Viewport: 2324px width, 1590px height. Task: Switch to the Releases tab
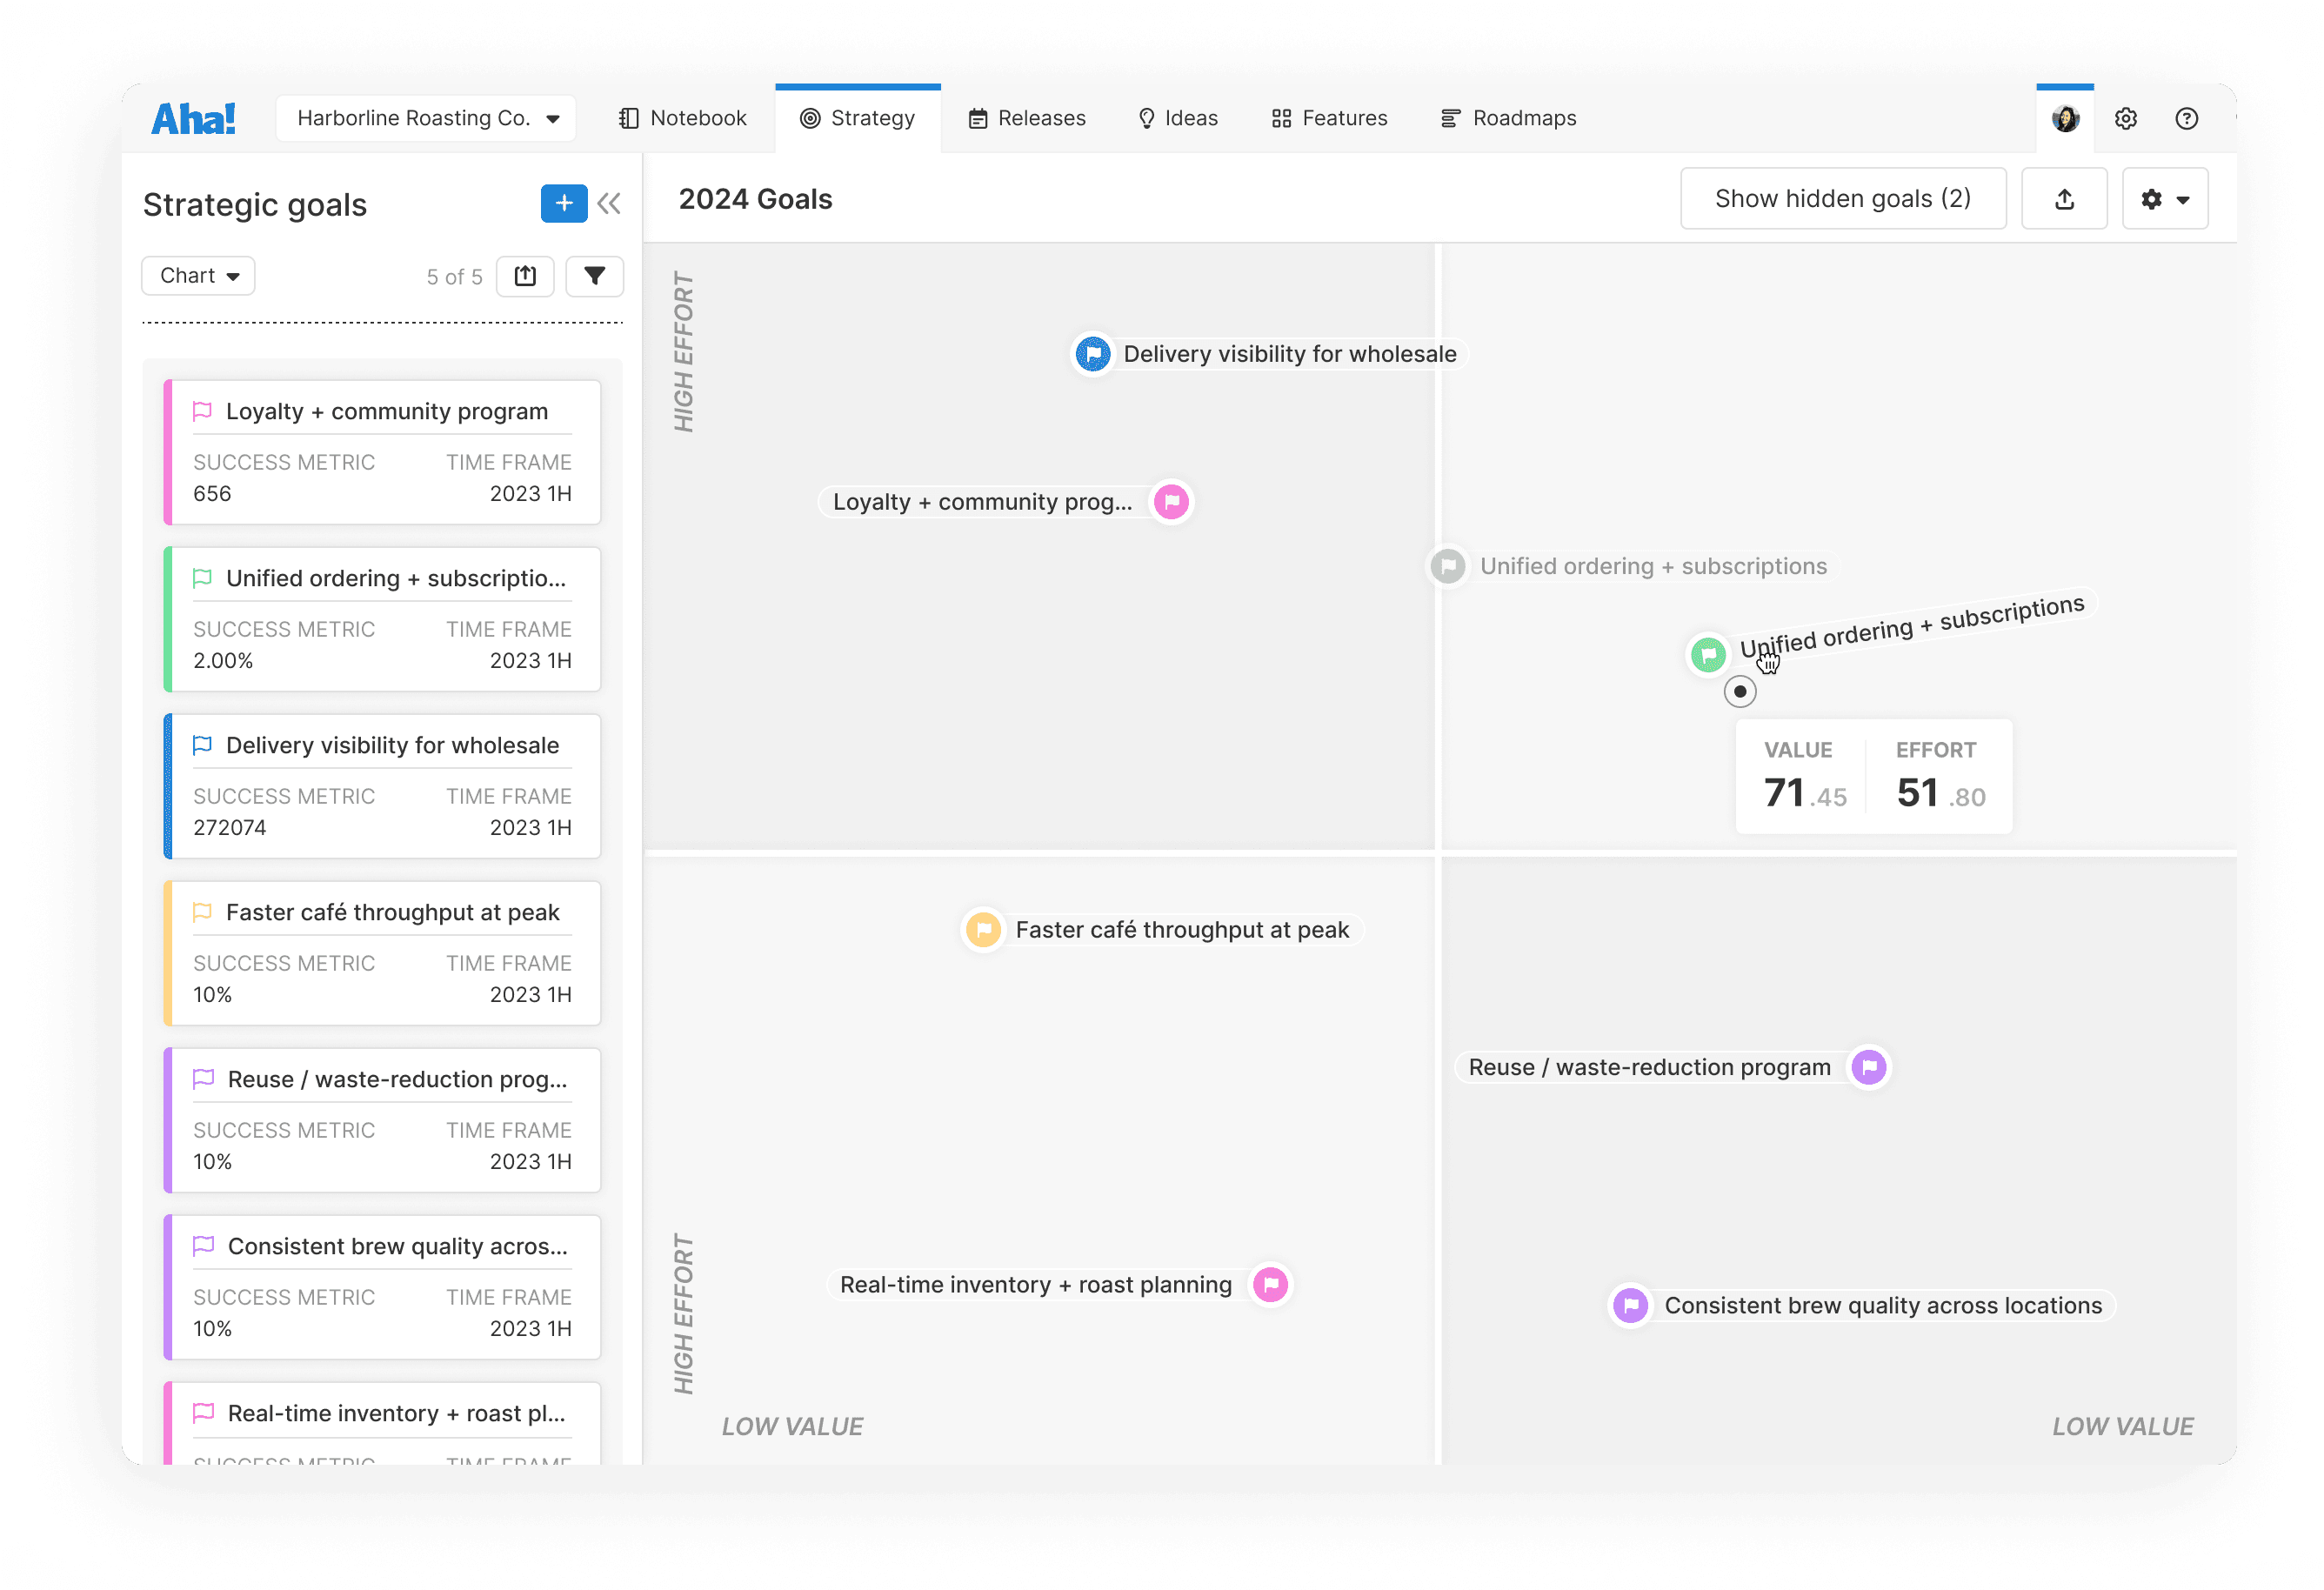[x=1027, y=119]
